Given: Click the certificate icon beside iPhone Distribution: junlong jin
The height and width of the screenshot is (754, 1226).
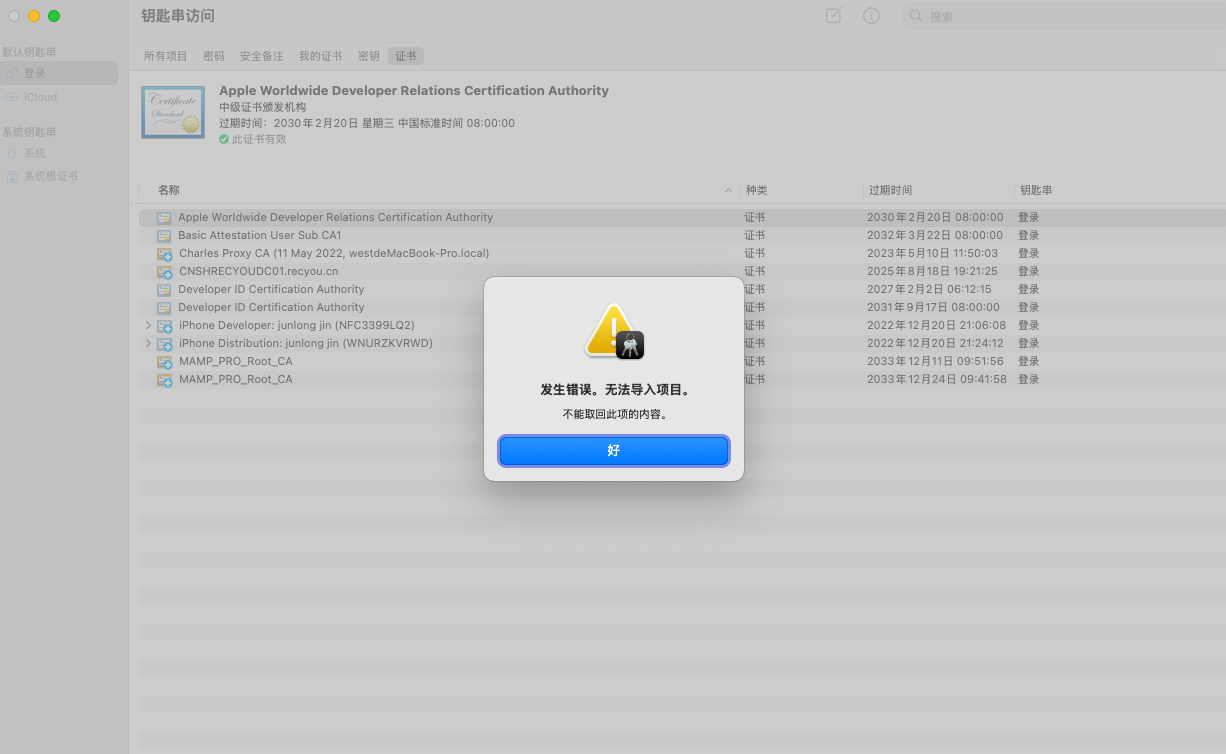Looking at the screenshot, I should 164,344.
